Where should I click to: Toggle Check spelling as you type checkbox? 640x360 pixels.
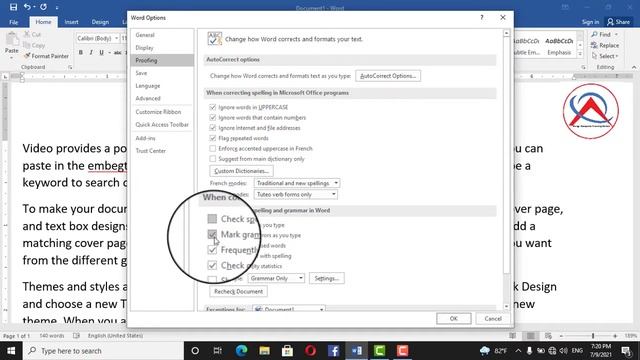tap(212, 219)
